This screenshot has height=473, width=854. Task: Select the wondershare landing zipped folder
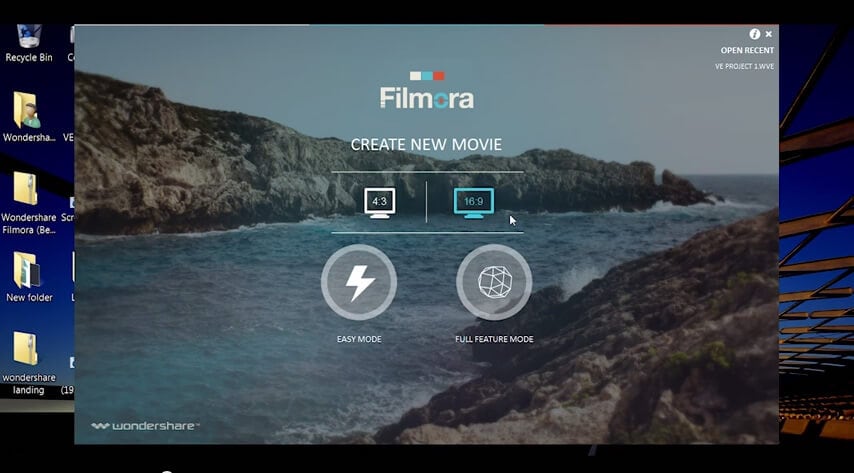[x=29, y=363]
